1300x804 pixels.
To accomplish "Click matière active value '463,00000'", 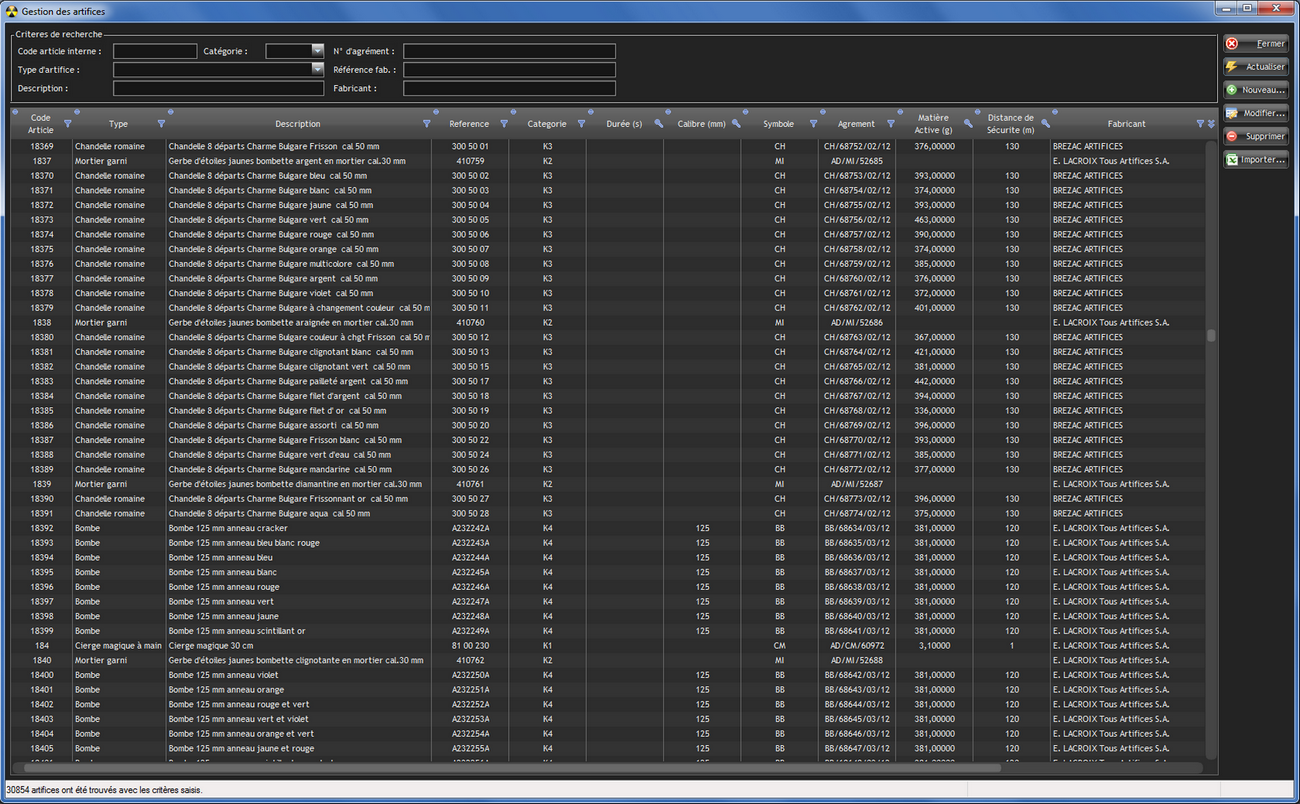I will click(934, 220).
